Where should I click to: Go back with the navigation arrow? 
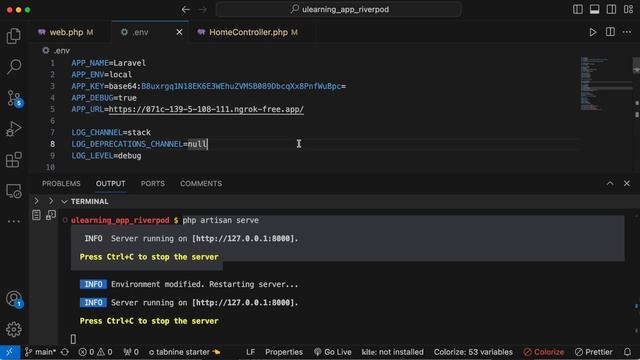(186, 9)
